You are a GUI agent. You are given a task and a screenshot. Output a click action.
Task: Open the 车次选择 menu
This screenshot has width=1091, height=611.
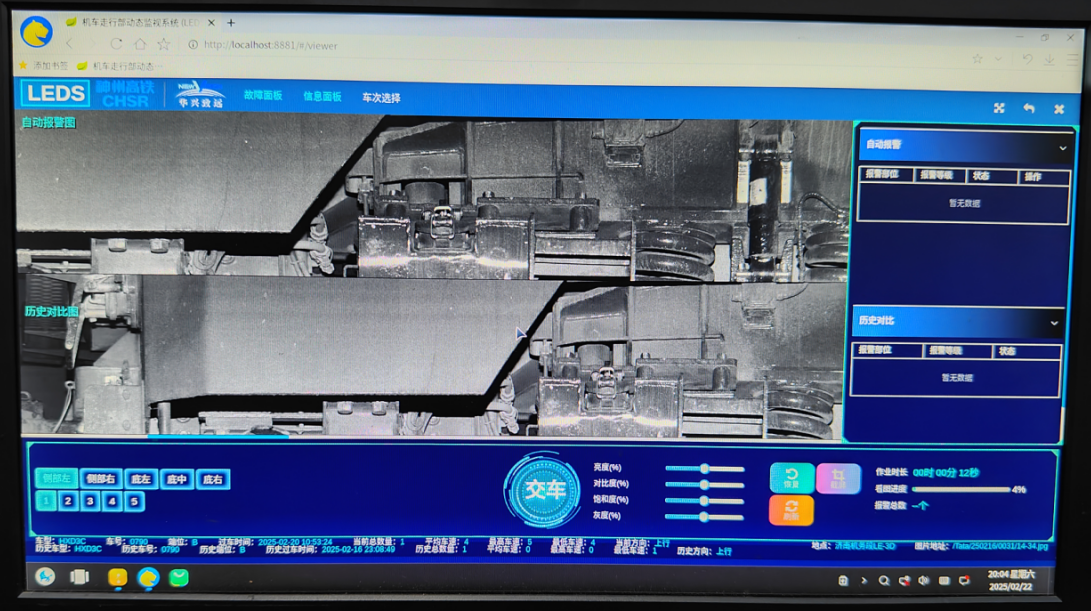[x=381, y=98]
